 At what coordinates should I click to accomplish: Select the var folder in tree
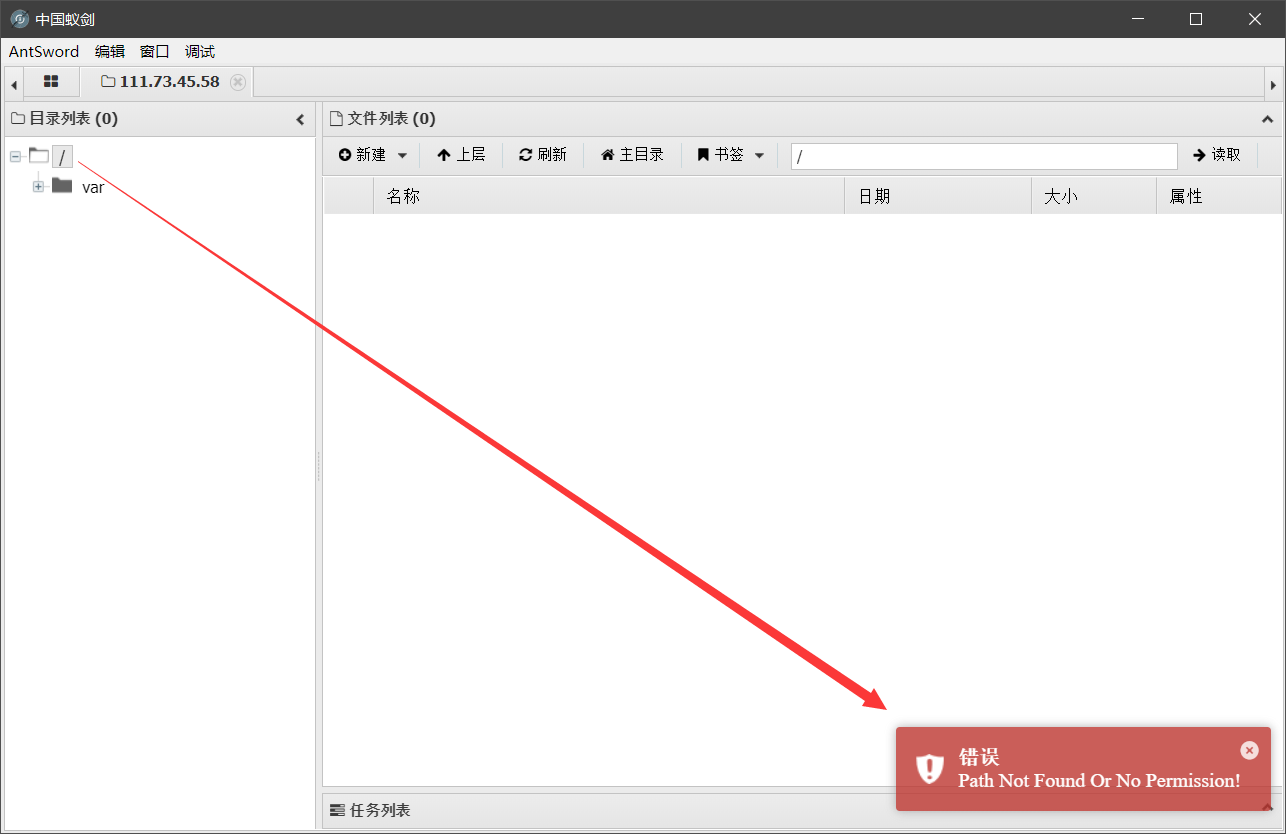(x=92, y=187)
